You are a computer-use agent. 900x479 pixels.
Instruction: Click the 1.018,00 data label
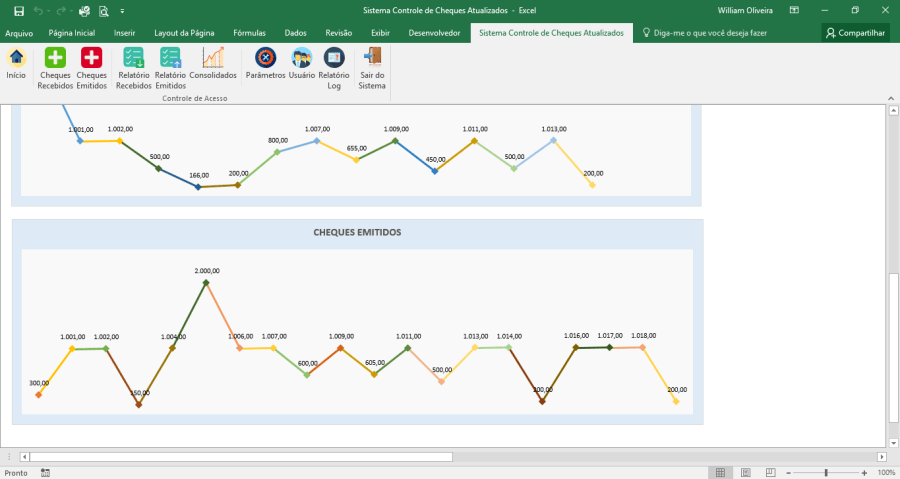(643, 336)
